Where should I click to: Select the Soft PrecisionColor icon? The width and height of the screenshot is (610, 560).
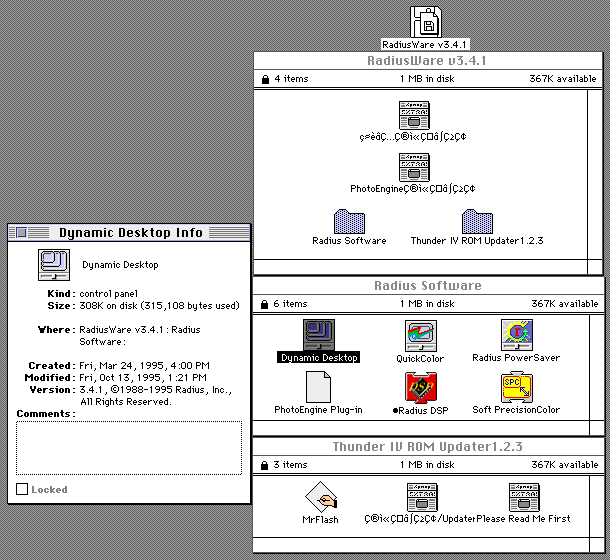coord(517,387)
